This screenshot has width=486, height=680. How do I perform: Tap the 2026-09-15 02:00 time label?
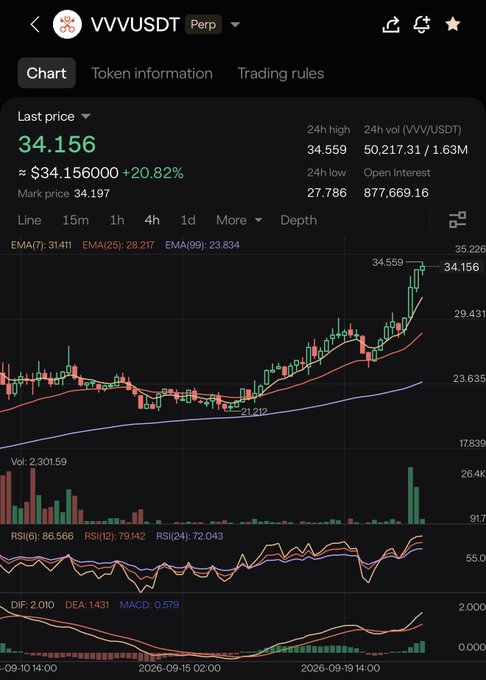179,668
